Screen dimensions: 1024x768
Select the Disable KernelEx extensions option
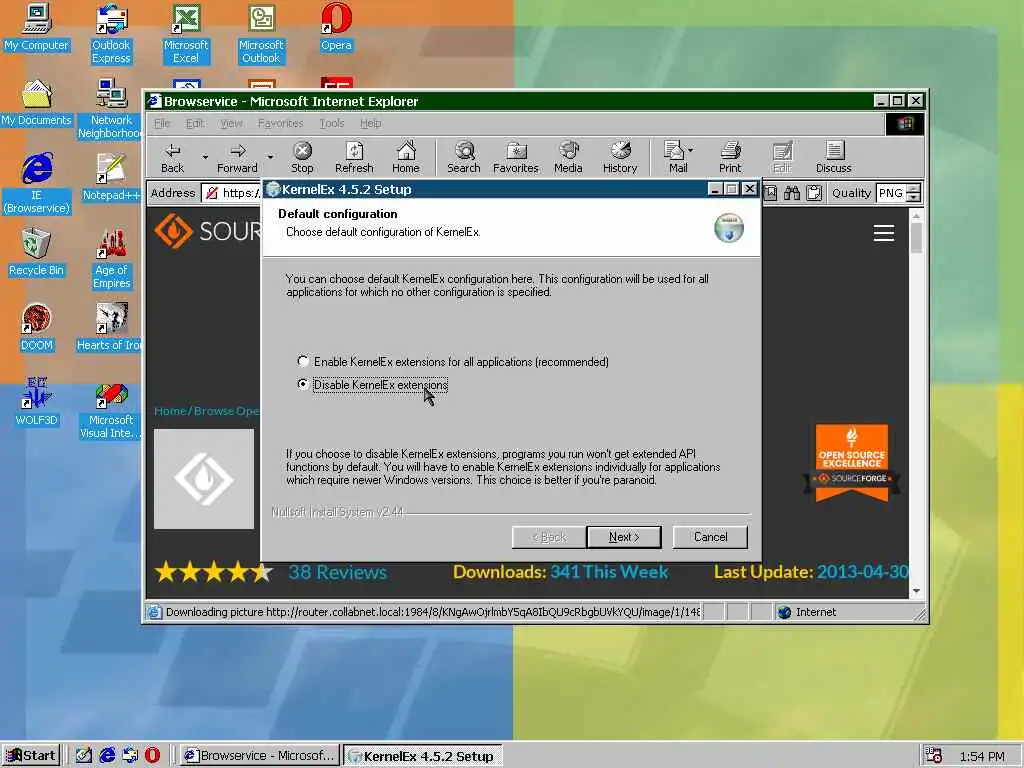tap(302, 384)
